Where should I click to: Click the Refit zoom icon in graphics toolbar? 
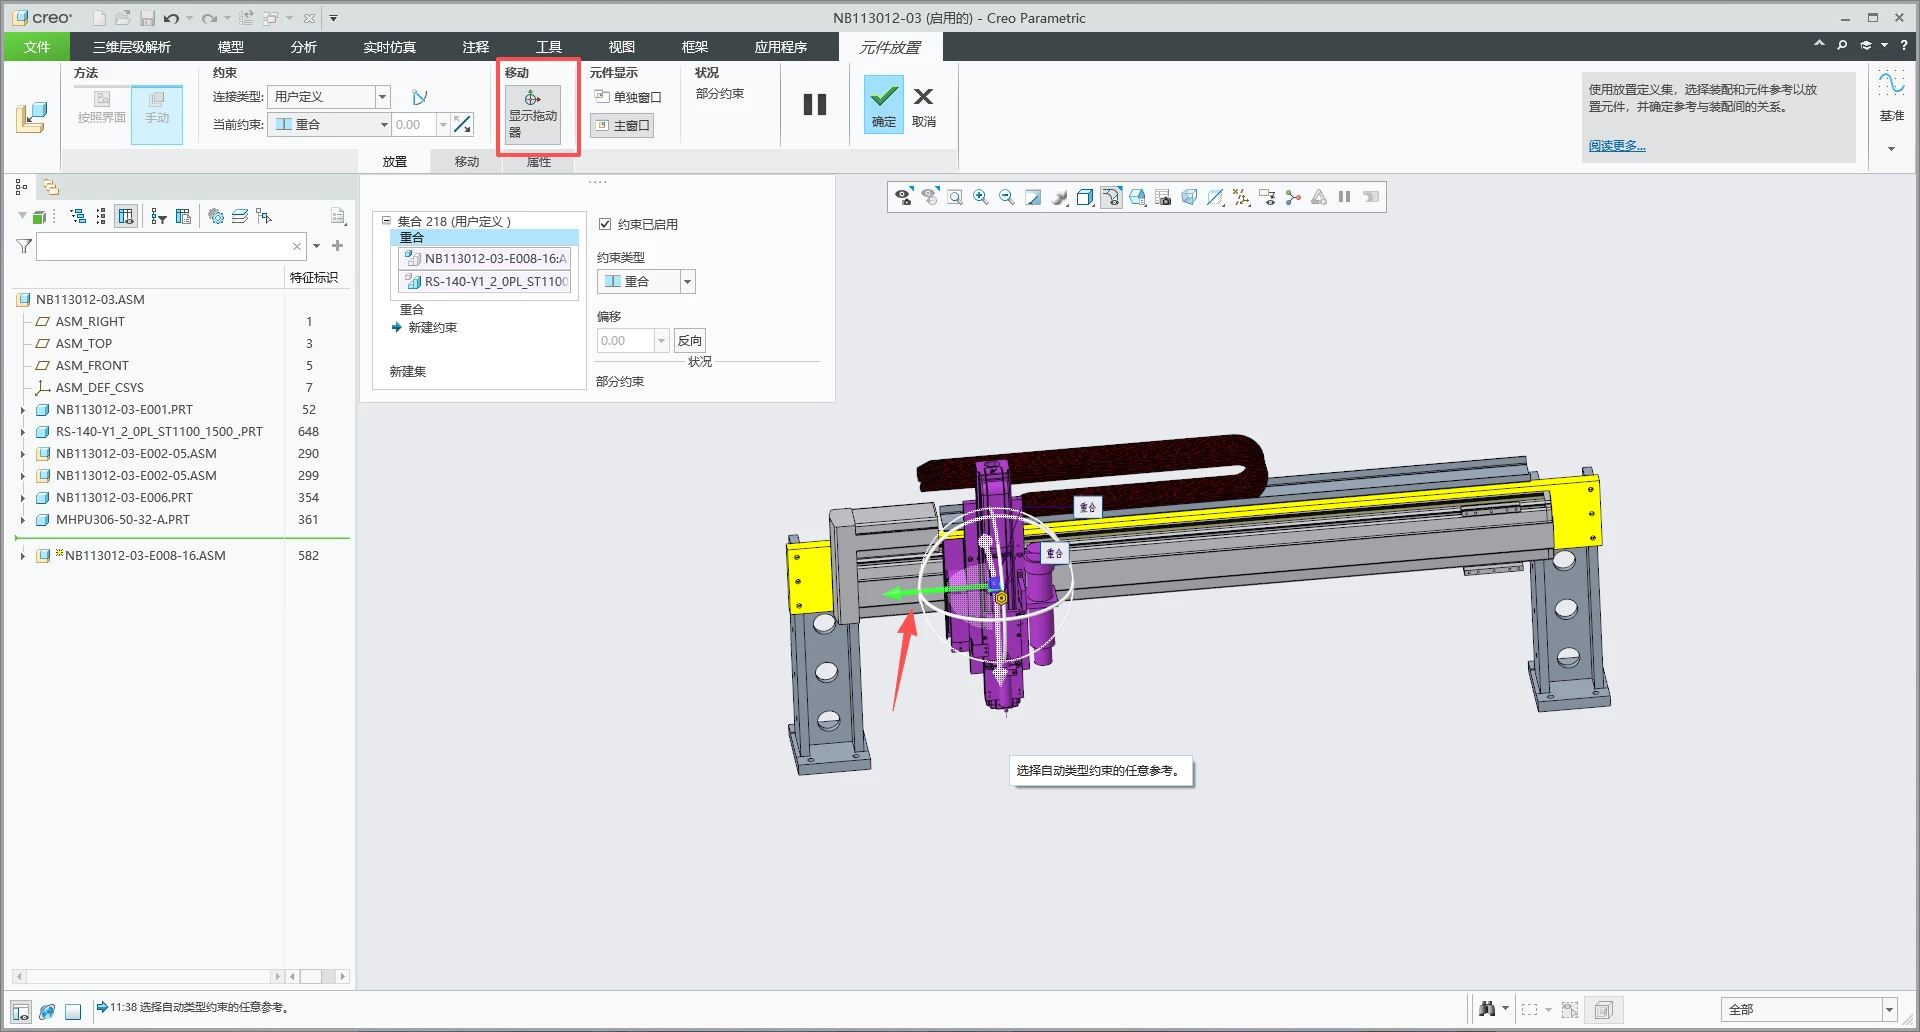click(x=955, y=197)
